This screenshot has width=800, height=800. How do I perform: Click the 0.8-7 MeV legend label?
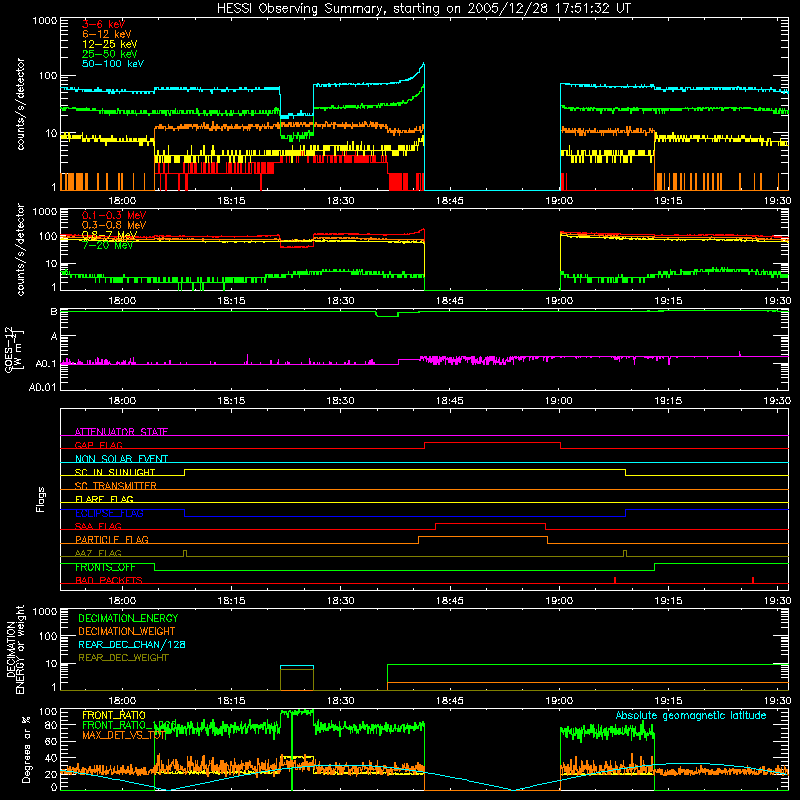(110, 235)
